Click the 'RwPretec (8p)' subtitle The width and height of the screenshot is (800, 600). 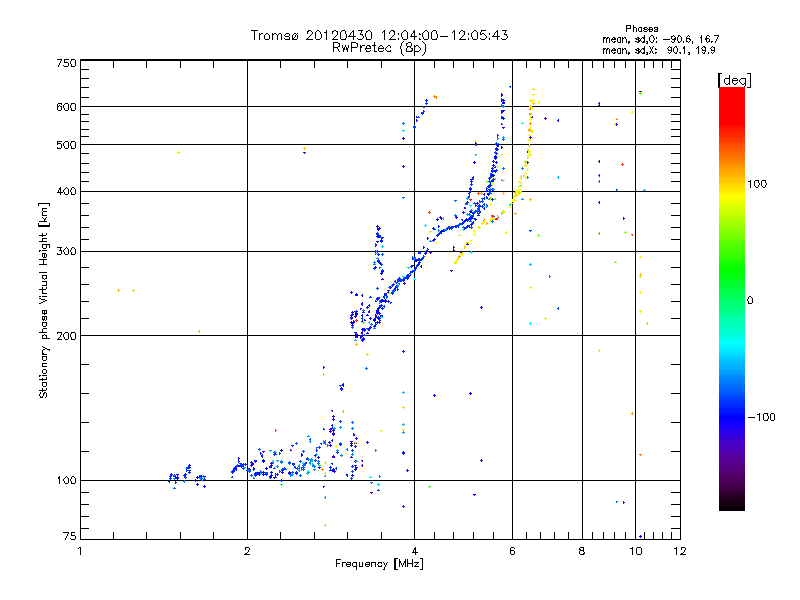[379, 48]
